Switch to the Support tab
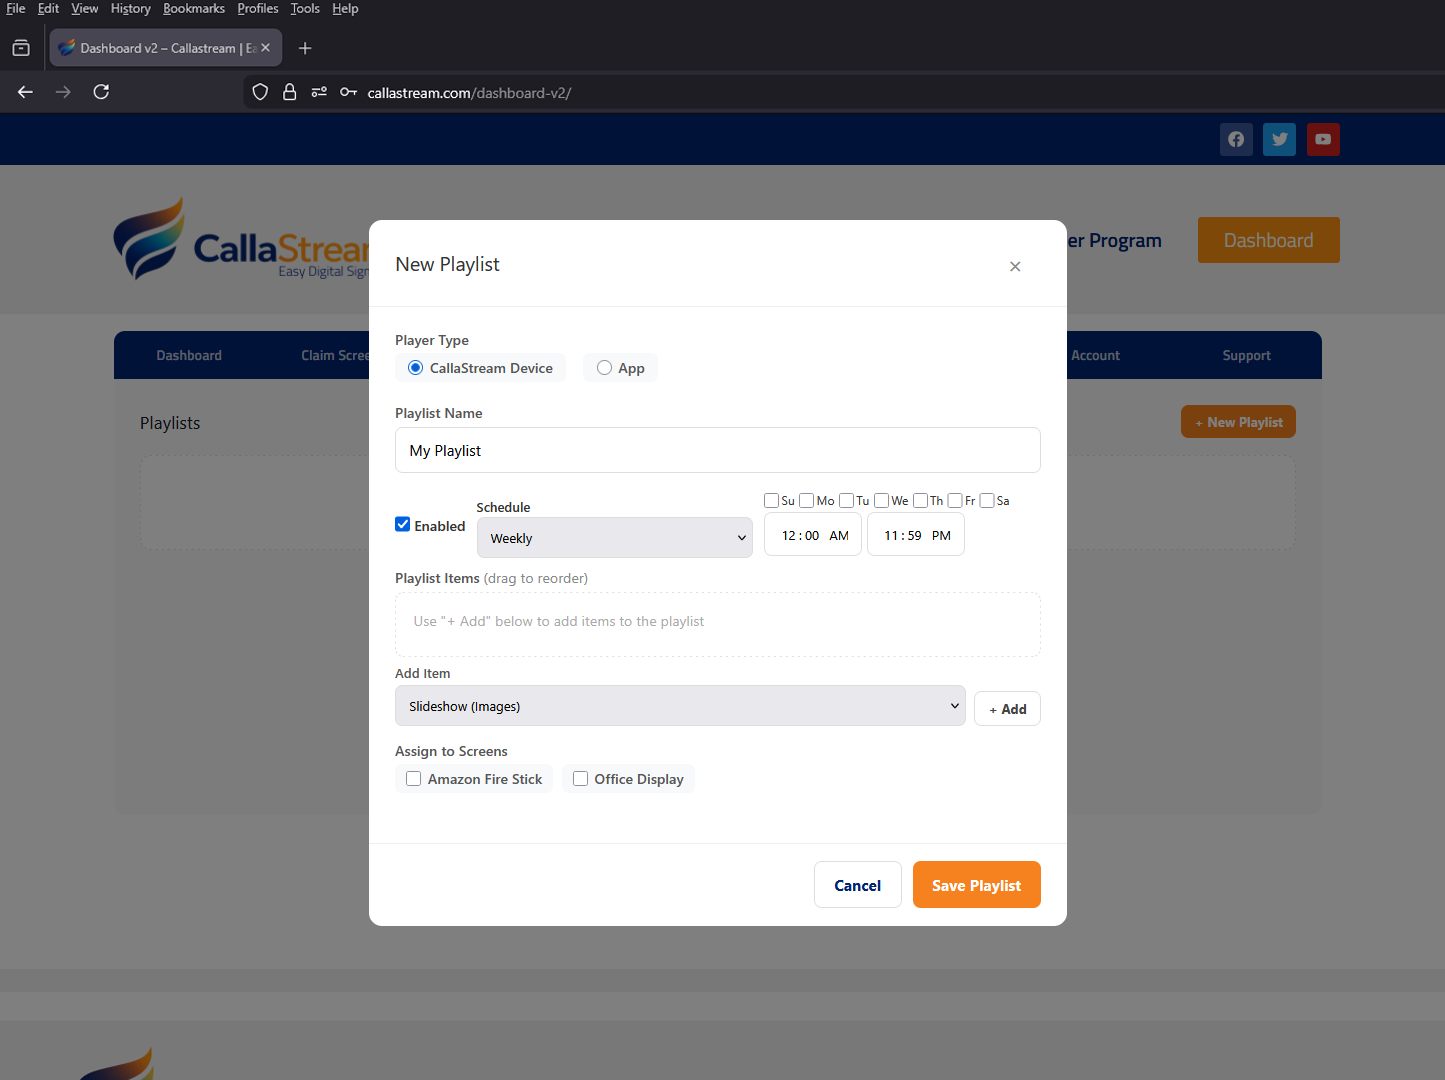This screenshot has height=1080, width=1445. (1246, 355)
